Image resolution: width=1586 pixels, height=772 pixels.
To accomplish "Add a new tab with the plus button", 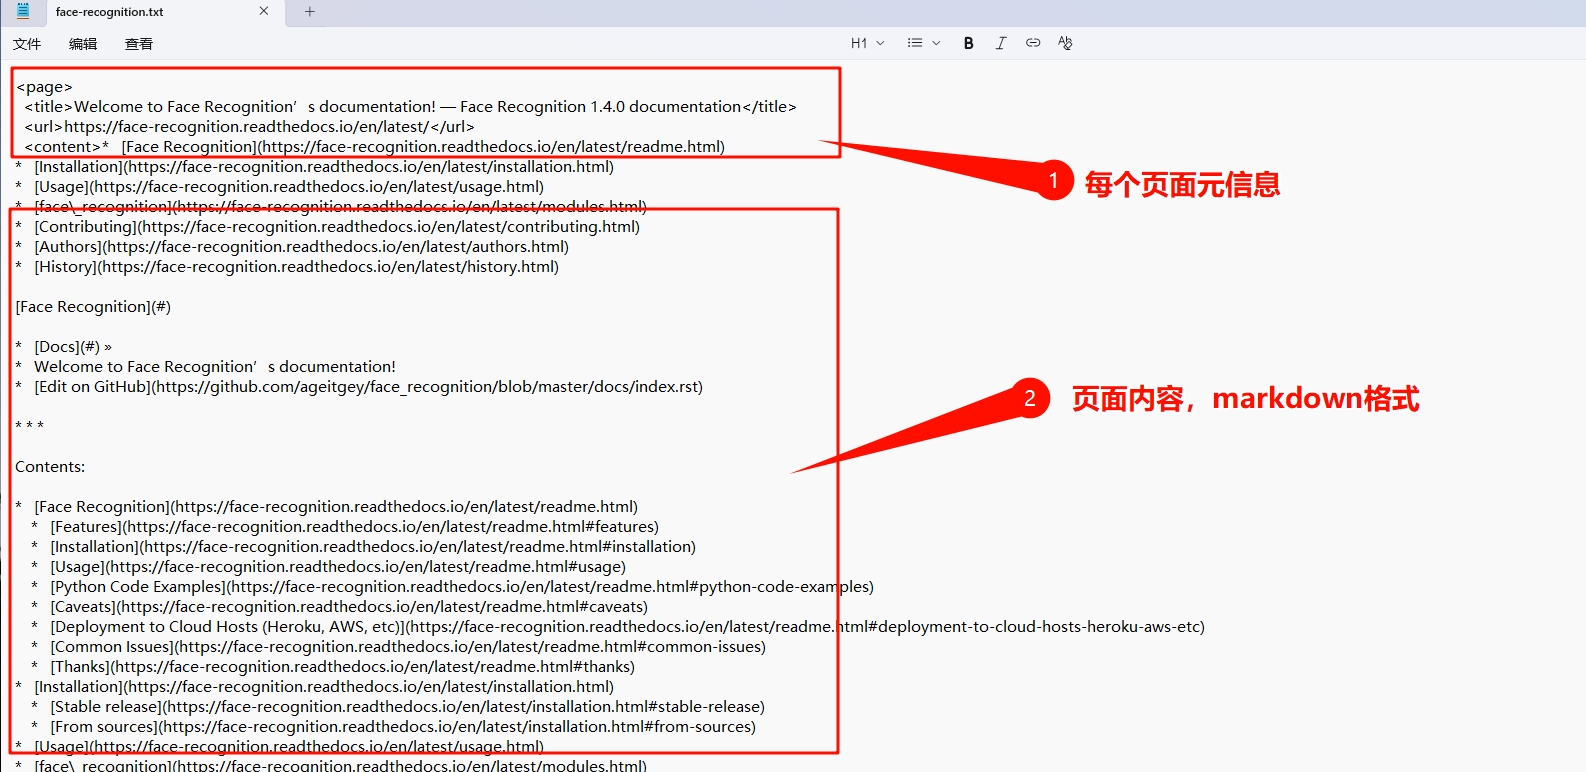I will pos(310,12).
